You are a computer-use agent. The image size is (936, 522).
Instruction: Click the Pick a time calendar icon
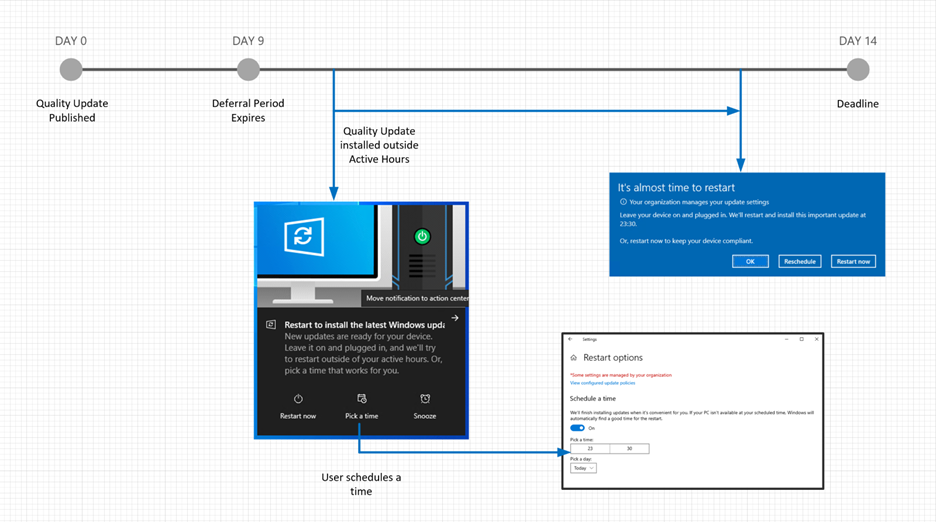click(361, 399)
